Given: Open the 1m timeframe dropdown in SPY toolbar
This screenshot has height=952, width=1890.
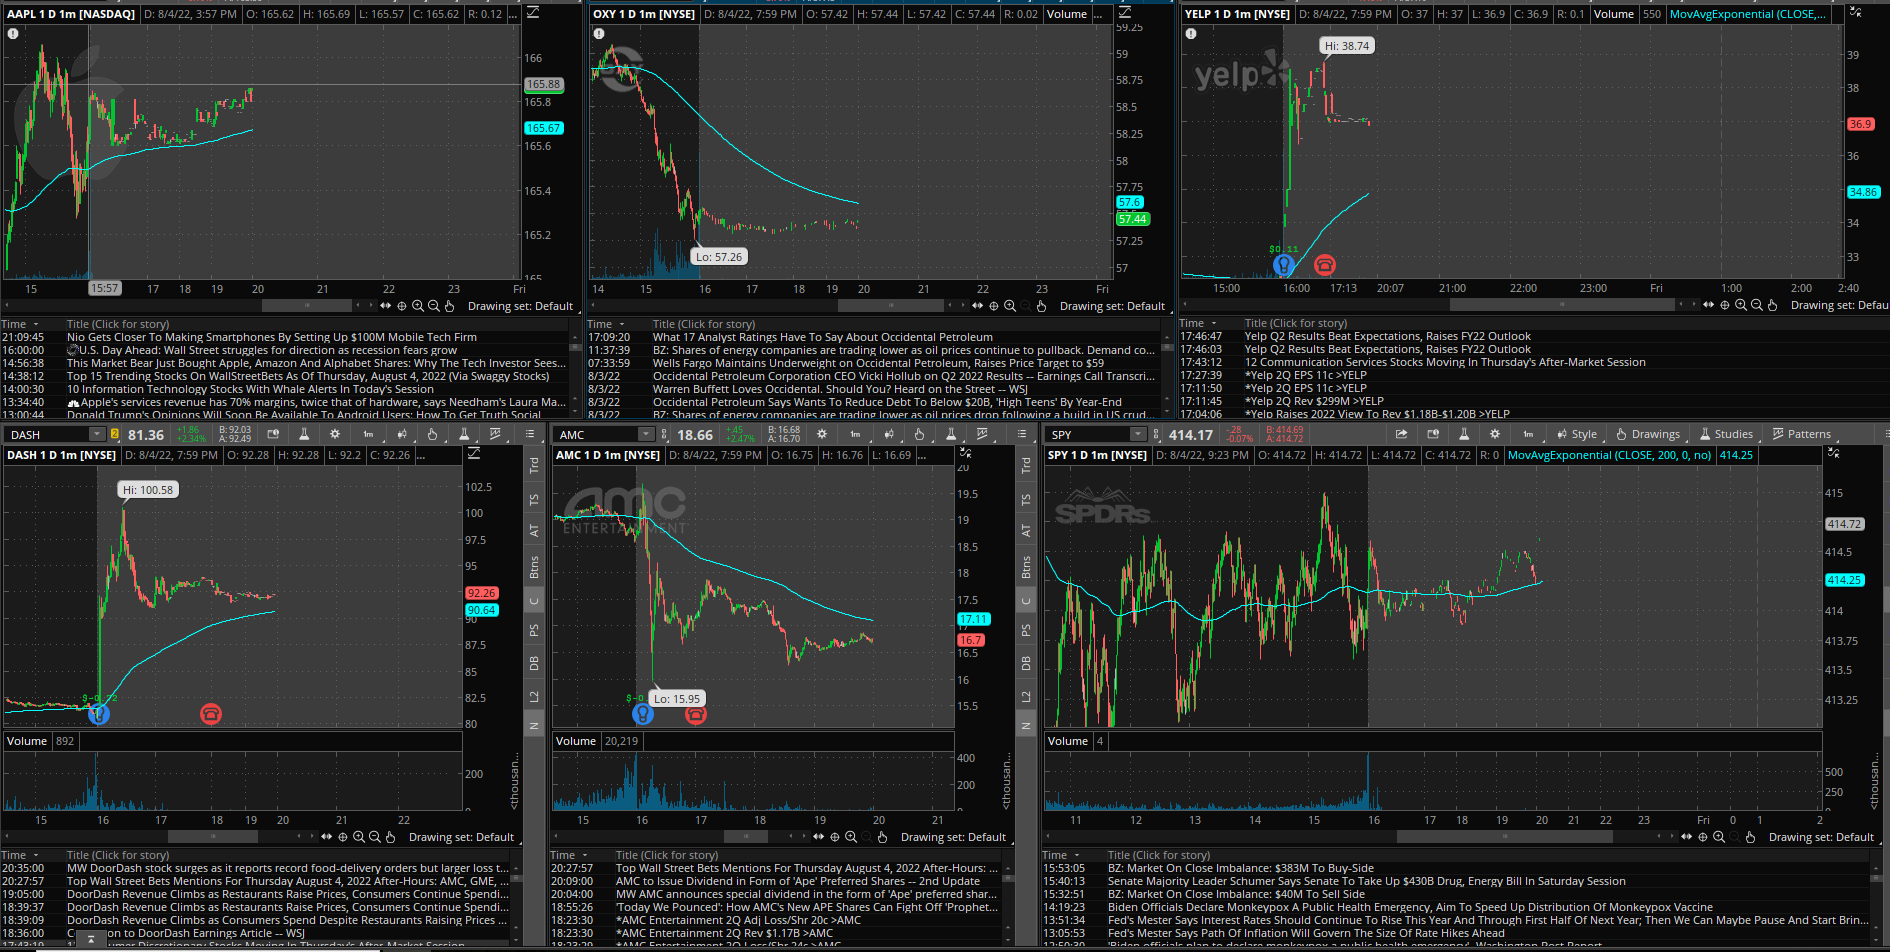Looking at the screenshot, I should pyautogui.click(x=1528, y=434).
